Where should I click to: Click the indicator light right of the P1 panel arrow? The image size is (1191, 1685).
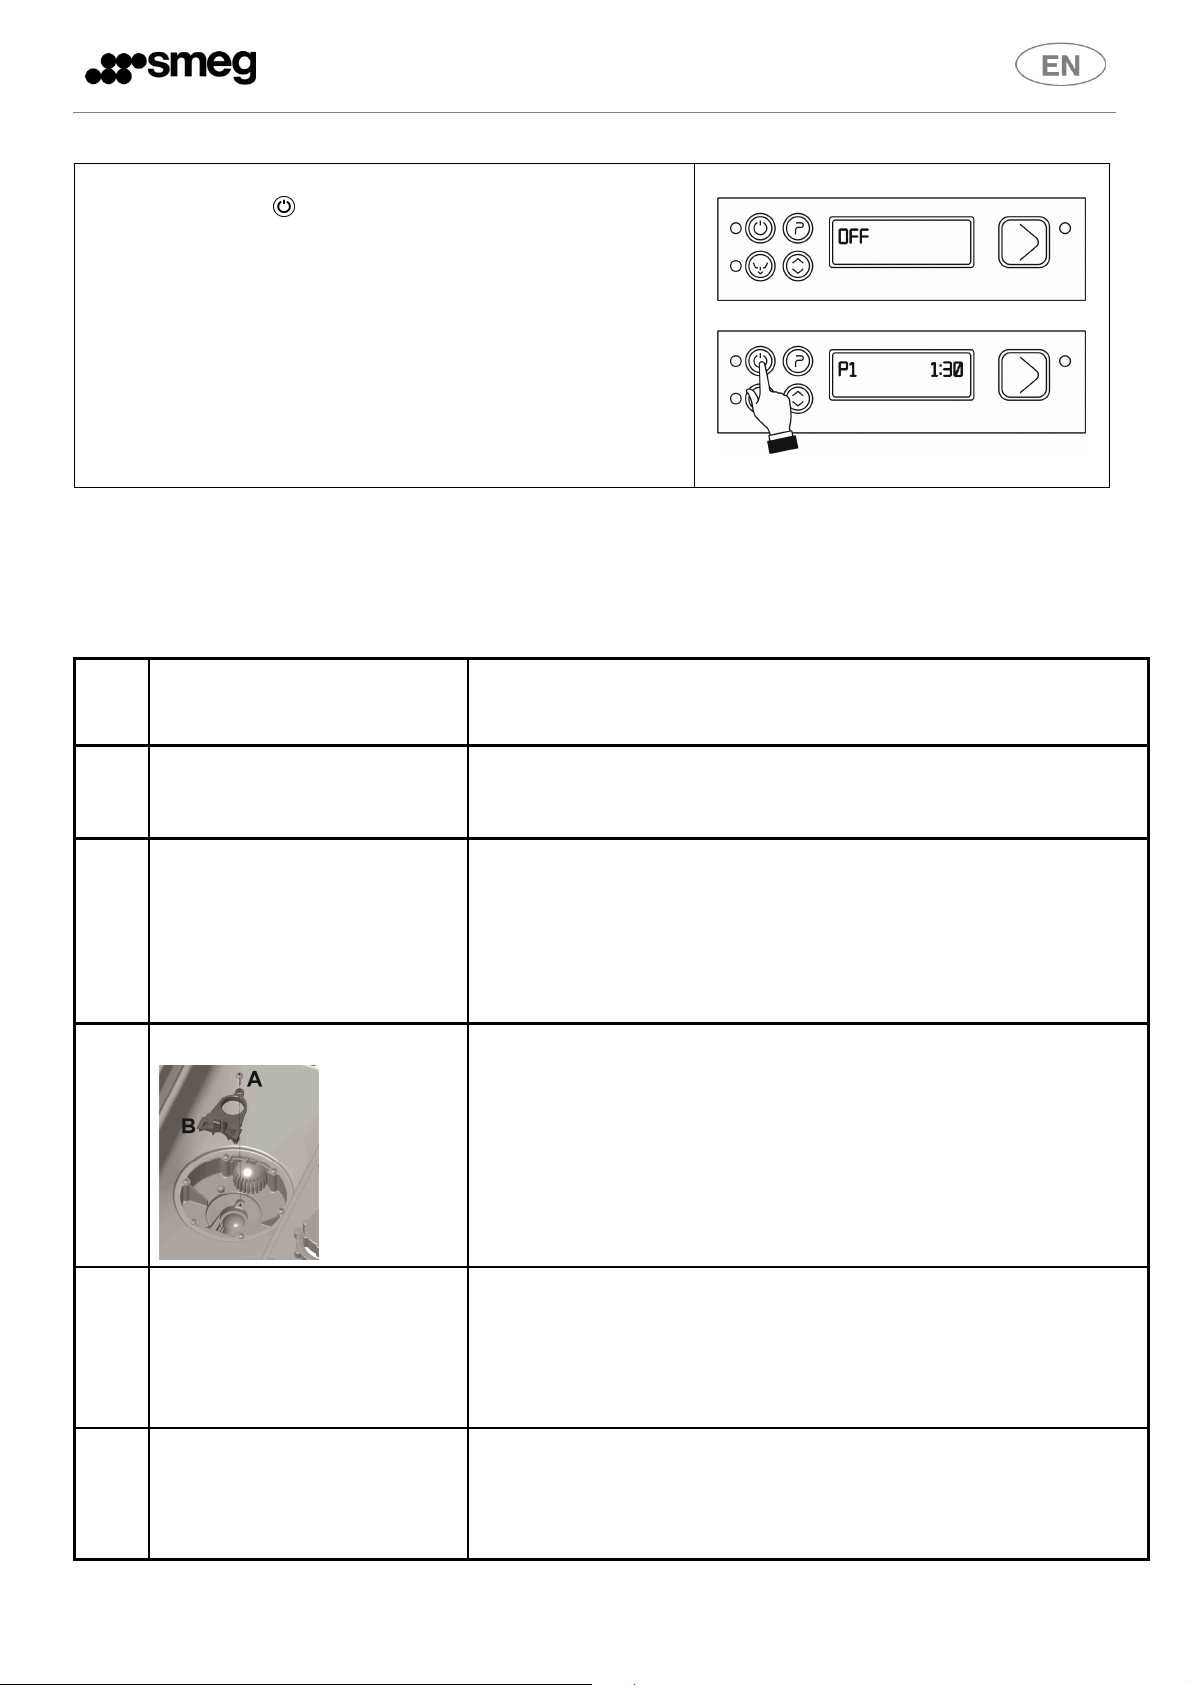[1065, 361]
